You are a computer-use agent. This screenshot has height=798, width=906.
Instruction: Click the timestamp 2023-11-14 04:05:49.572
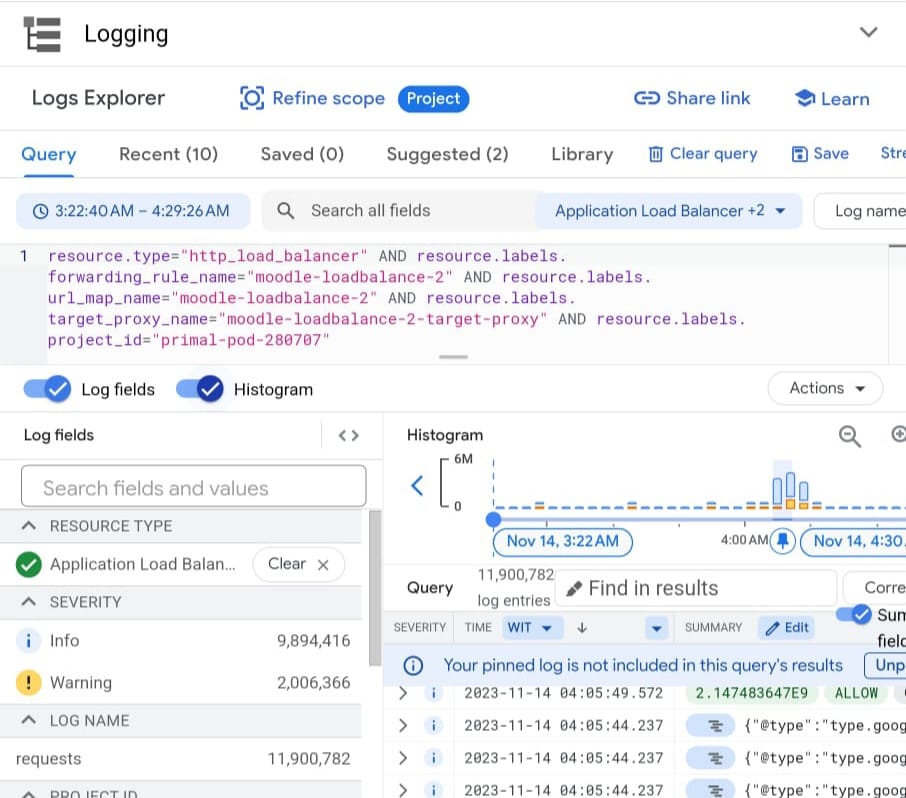pos(563,693)
